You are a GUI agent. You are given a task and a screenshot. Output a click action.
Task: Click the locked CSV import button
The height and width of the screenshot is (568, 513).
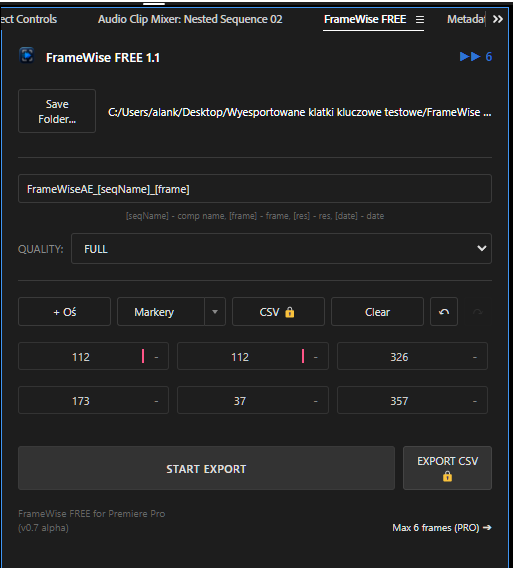point(278,312)
